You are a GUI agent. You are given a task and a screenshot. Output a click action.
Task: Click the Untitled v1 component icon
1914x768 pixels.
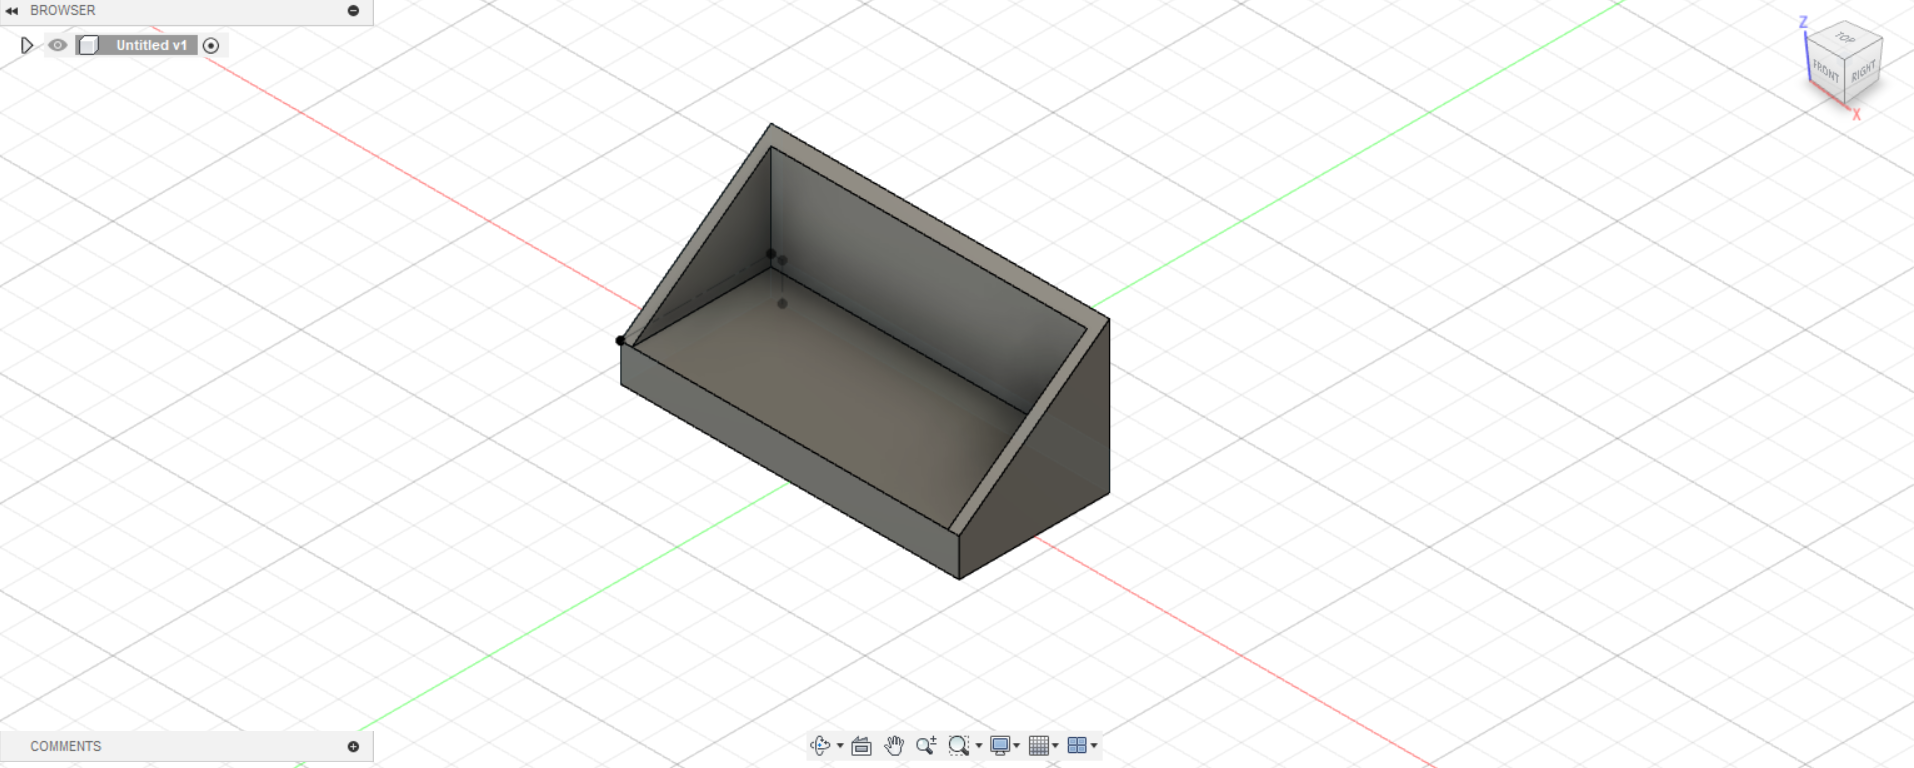pos(89,45)
